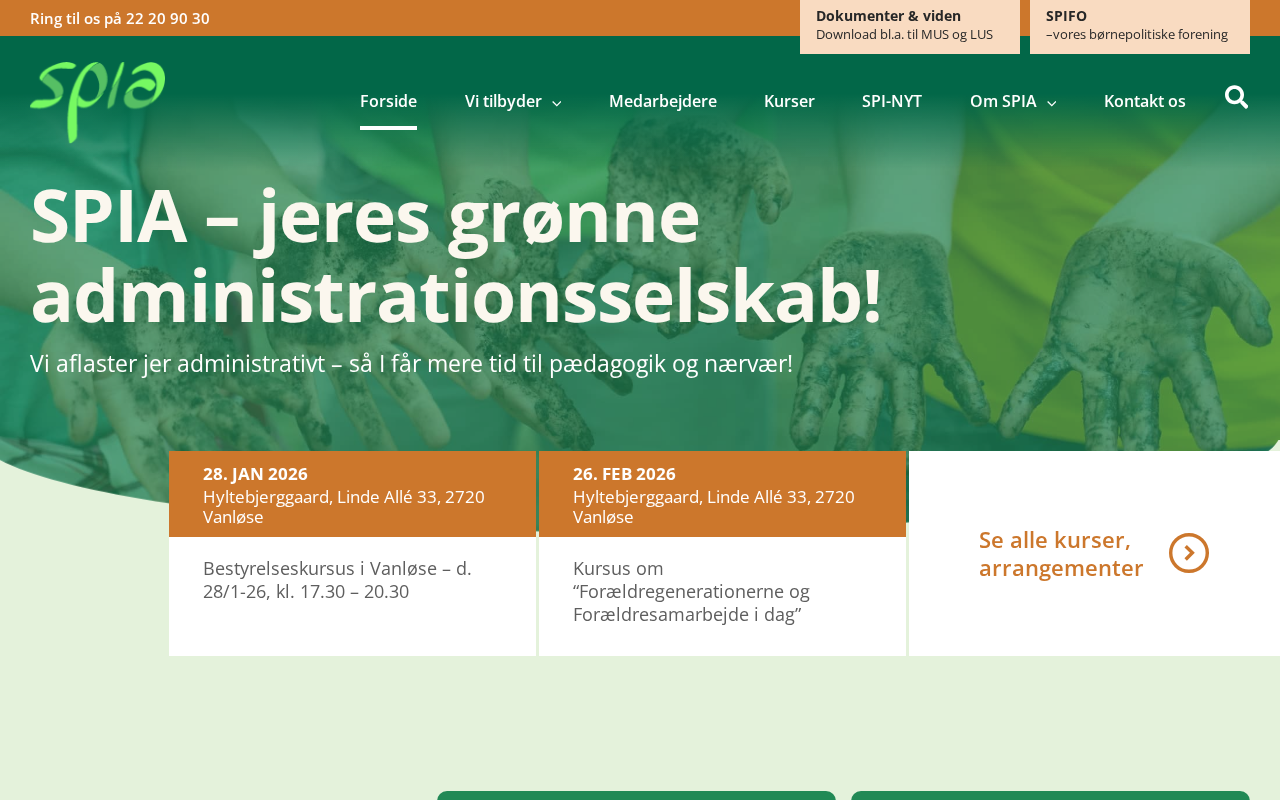Open Dokumenter & viden link
Image resolution: width=1280 pixels, height=800 pixels.
tap(910, 25)
